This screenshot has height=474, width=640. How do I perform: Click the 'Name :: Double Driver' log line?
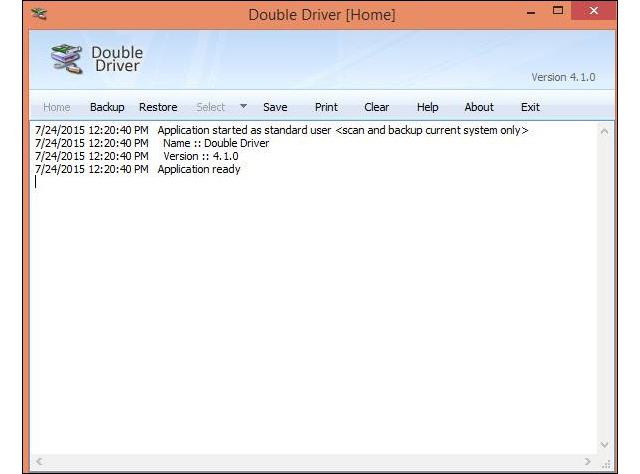click(x=152, y=143)
